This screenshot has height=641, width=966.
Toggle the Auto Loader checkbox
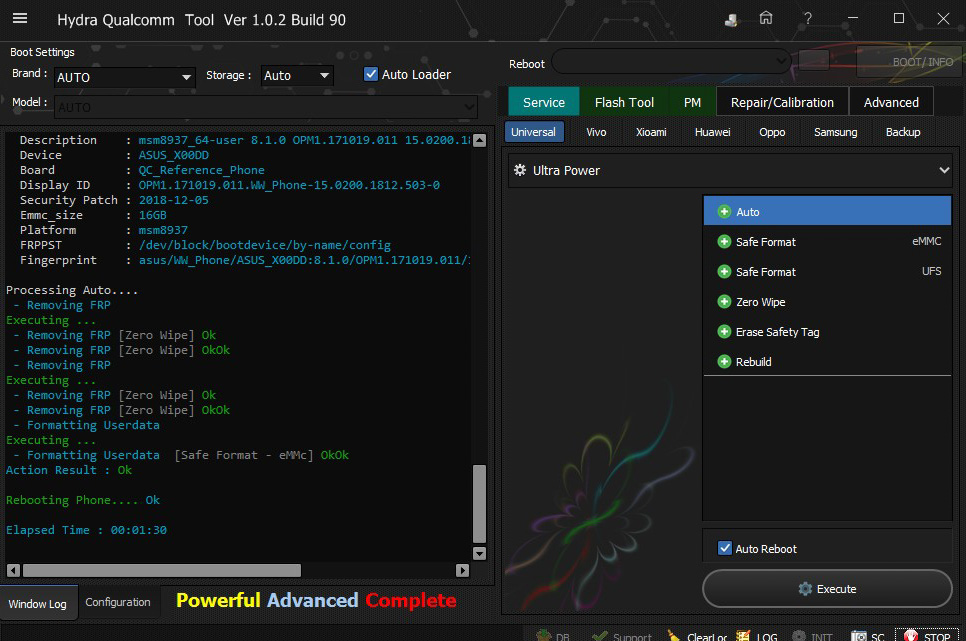pos(371,74)
